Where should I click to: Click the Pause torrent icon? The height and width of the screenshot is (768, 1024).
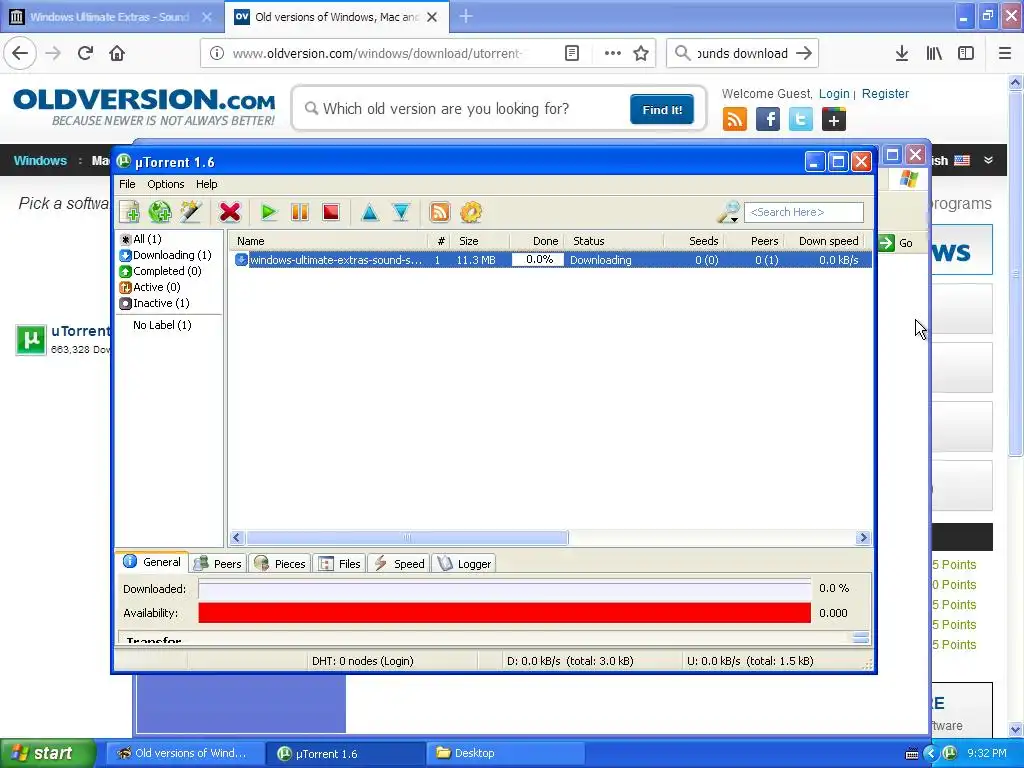tap(300, 212)
